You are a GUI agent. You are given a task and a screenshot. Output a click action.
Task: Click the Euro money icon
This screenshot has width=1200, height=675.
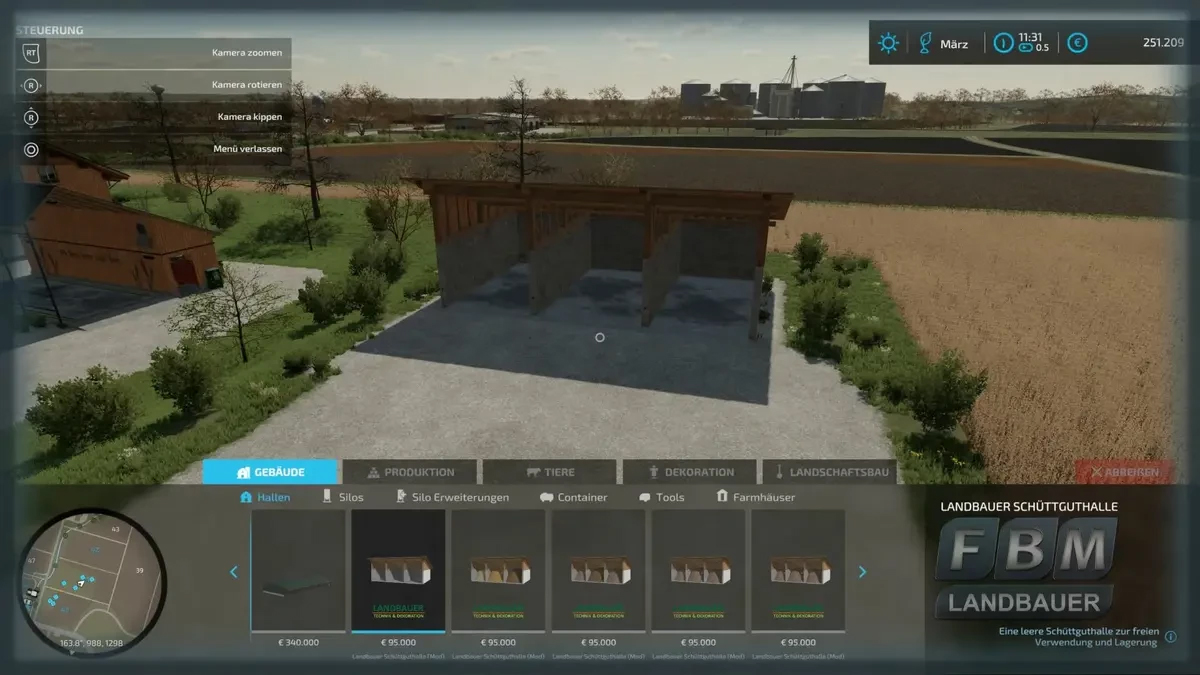1077,43
